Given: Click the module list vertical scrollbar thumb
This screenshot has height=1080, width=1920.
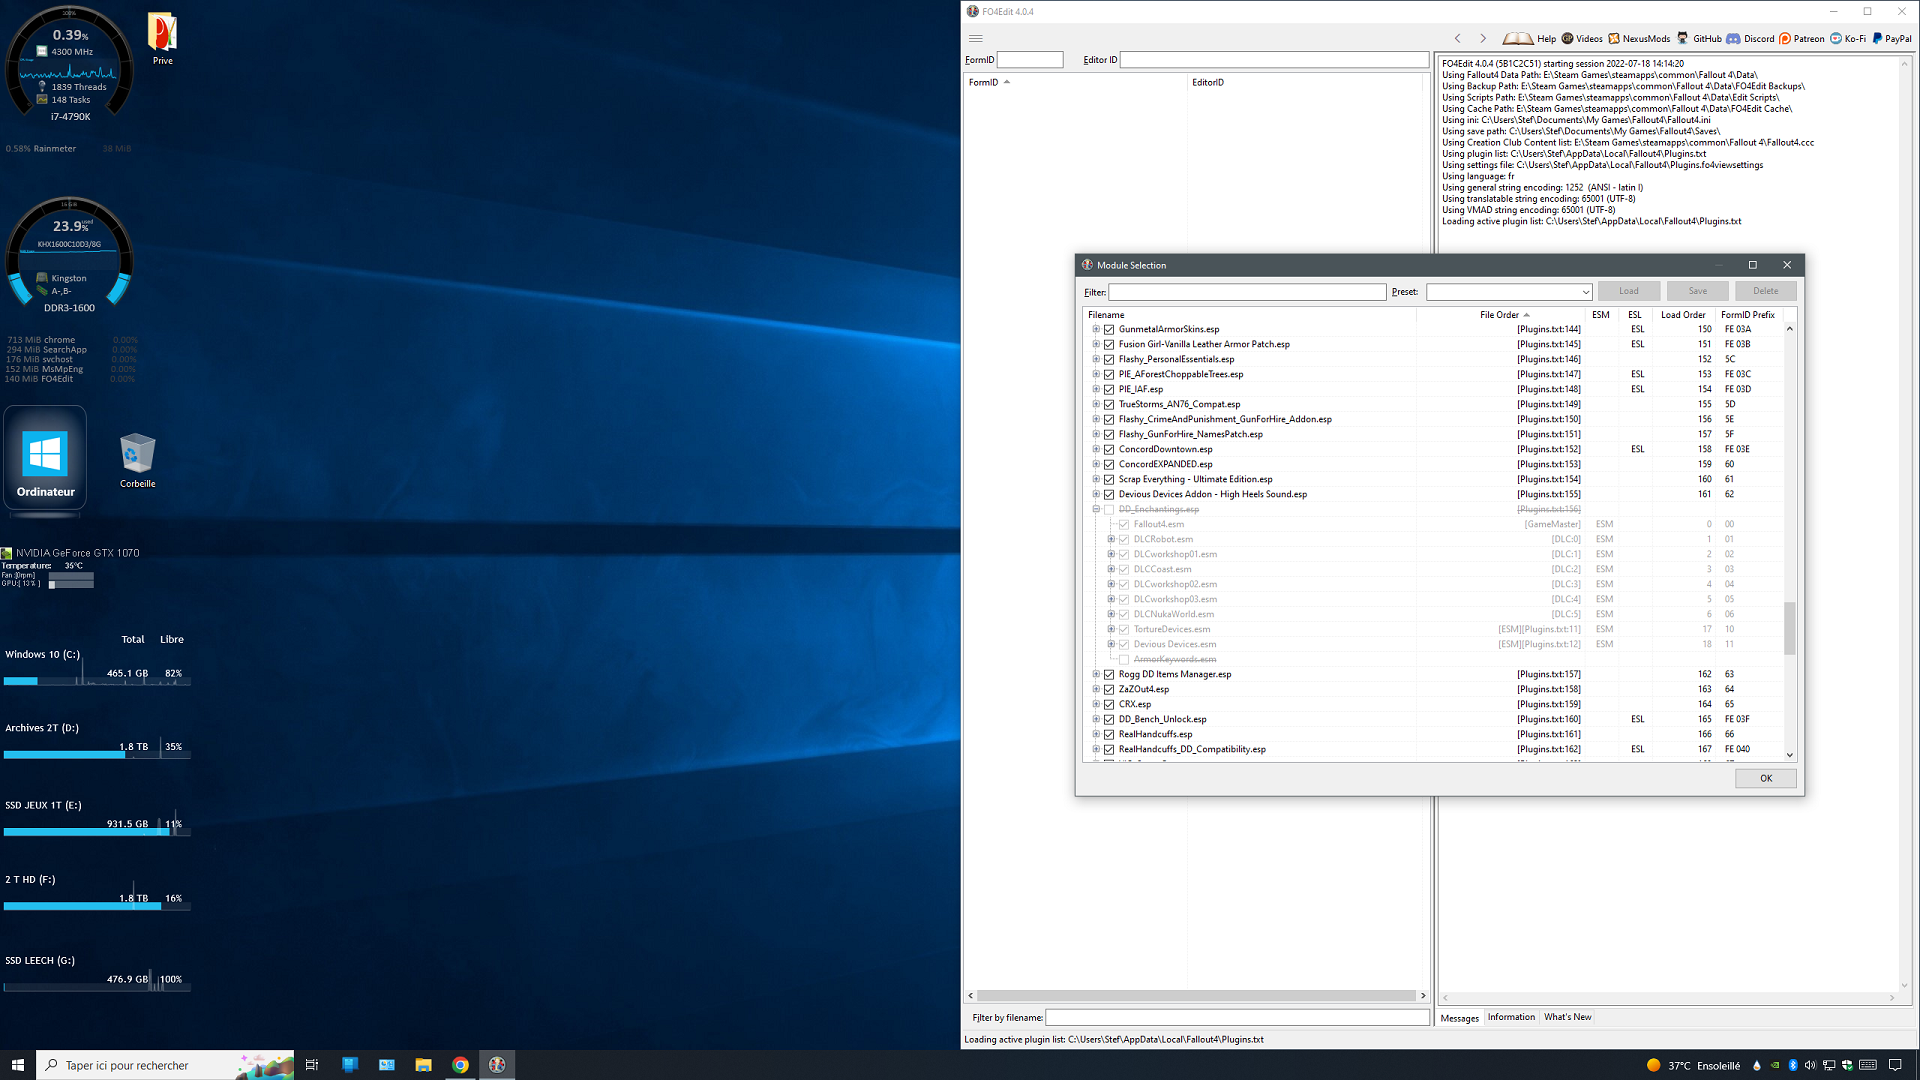Looking at the screenshot, I should coord(1790,628).
